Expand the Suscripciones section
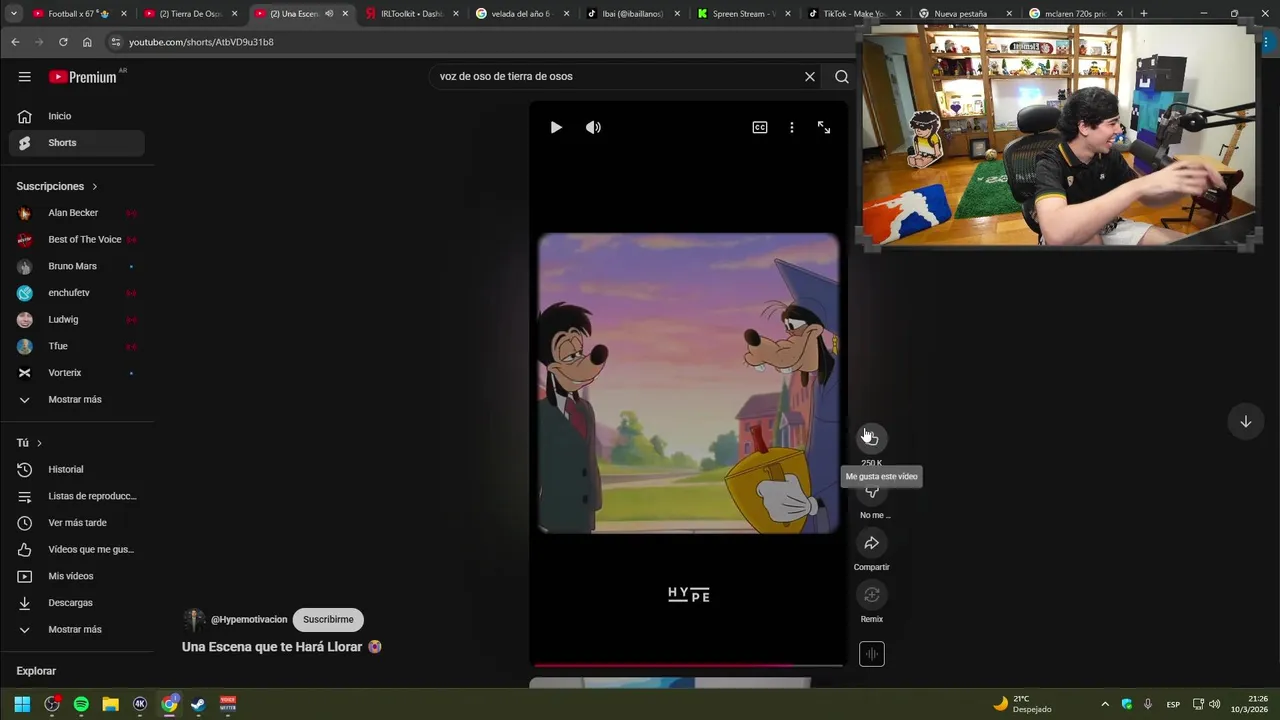This screenshot has height=720, width=1280. pos(57,186)
